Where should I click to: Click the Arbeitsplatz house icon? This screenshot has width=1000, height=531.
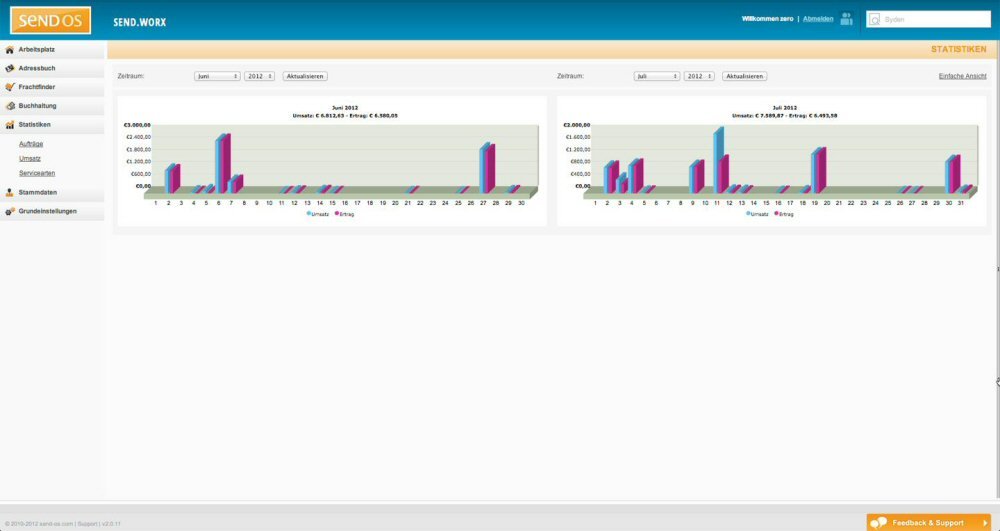click(10, 50)
